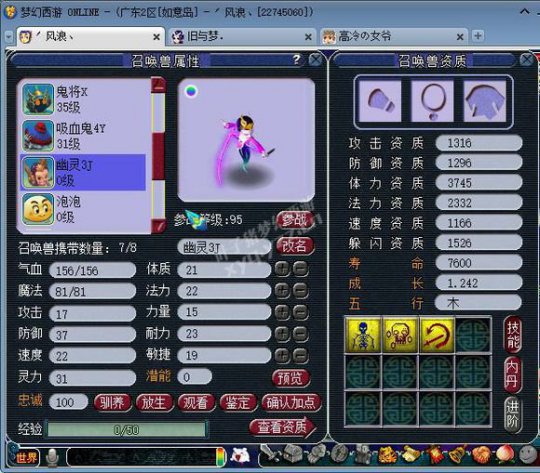Click the 放生 release button

click(x=154, y=403)
